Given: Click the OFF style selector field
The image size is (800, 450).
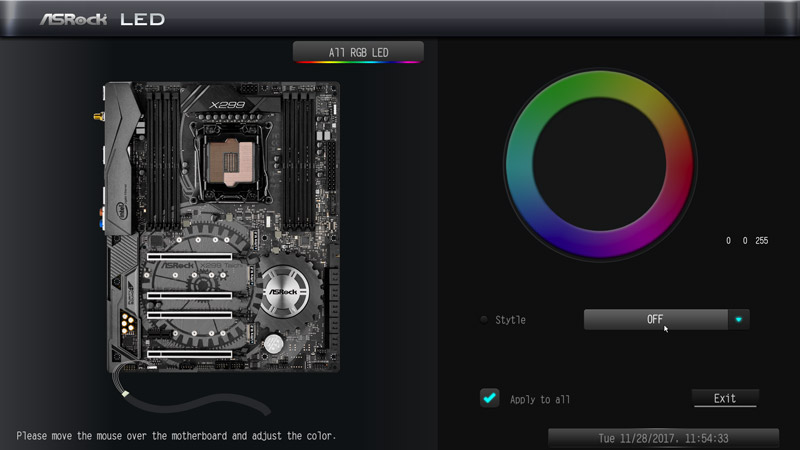Looking at the screenshot, I should click(656, 319).
